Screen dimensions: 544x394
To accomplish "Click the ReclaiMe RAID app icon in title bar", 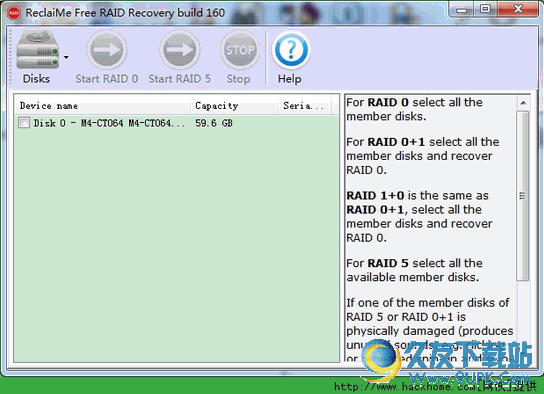I will 14,13.
